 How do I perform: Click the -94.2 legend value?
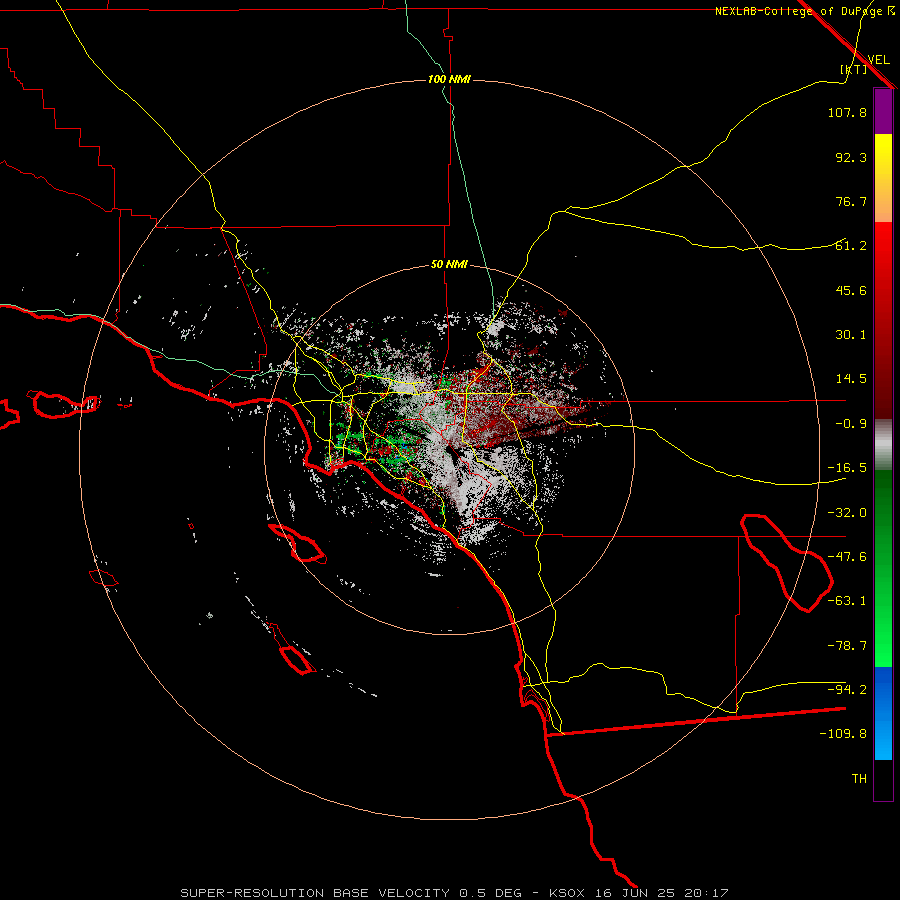[x=847, y=690]
